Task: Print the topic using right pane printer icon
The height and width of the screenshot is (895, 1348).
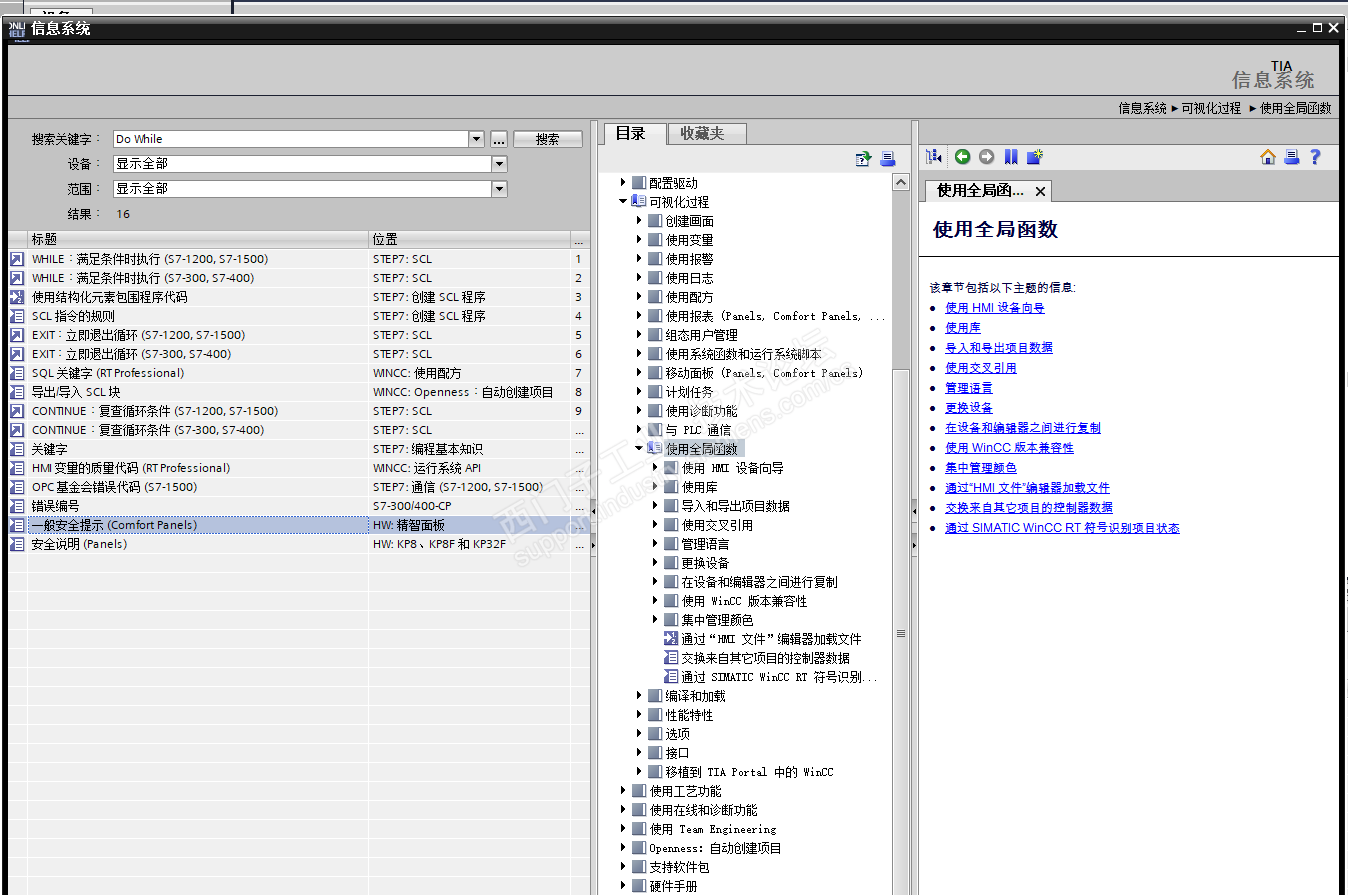Action: (x=1291, y=157)
